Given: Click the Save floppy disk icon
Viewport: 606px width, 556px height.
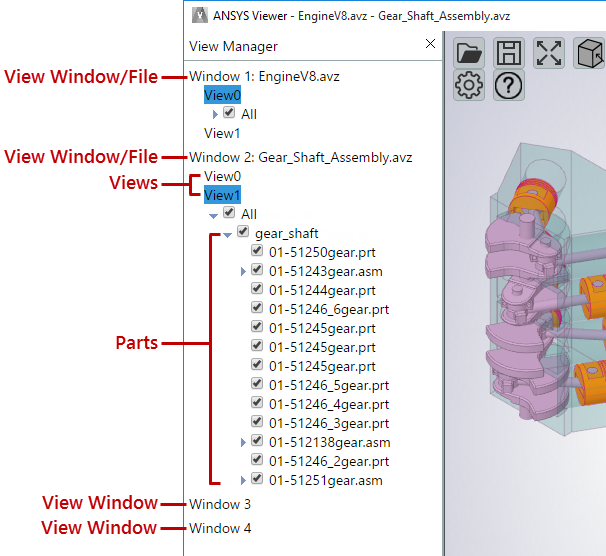Looking at the screenshot, I should [x=509, y=53].
